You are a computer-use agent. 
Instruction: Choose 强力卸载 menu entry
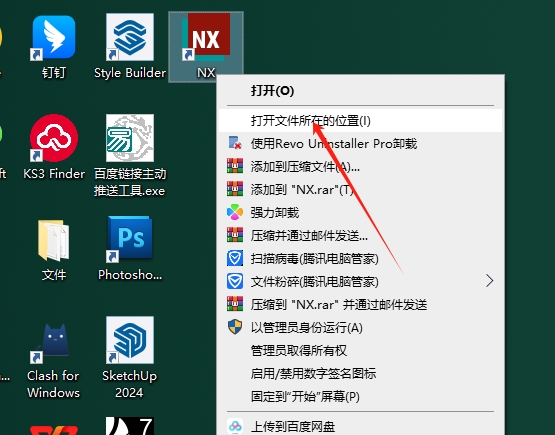point(360,212)
